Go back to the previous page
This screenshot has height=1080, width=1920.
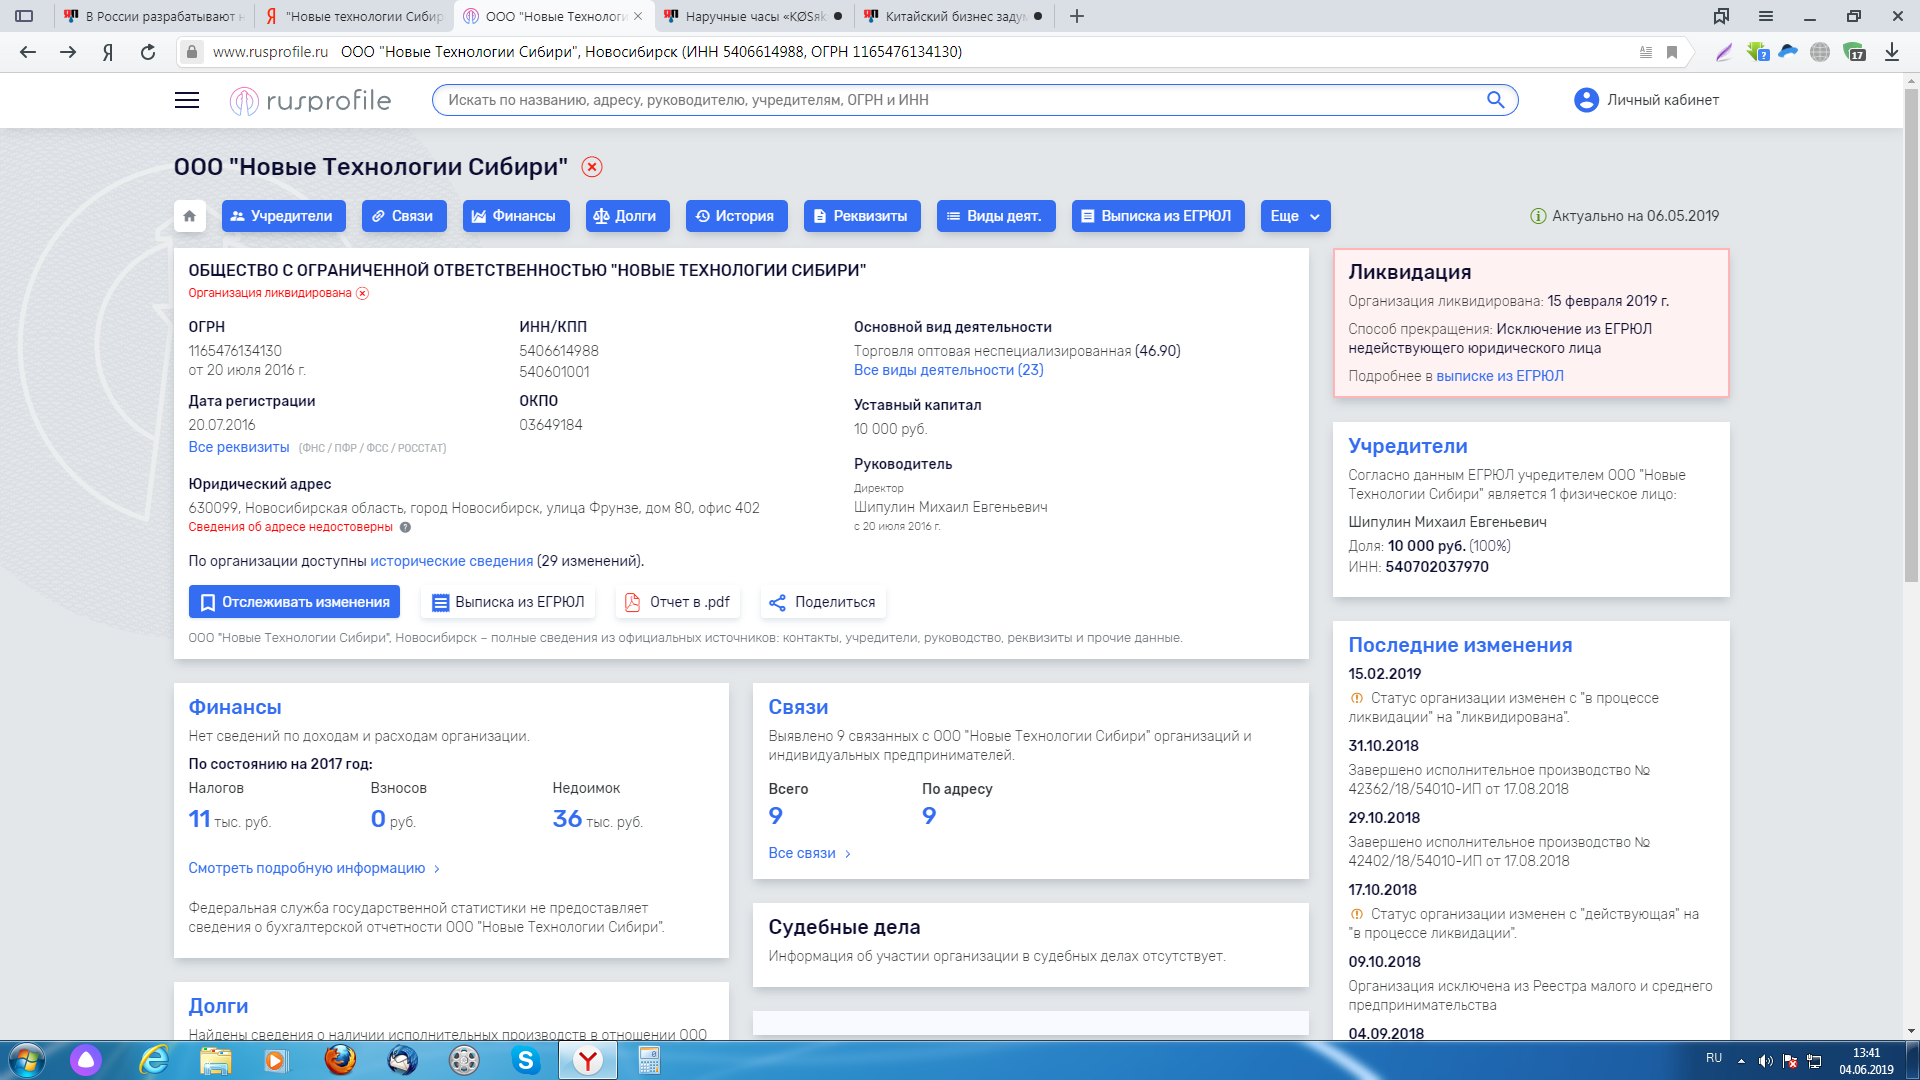pos(28,52)
